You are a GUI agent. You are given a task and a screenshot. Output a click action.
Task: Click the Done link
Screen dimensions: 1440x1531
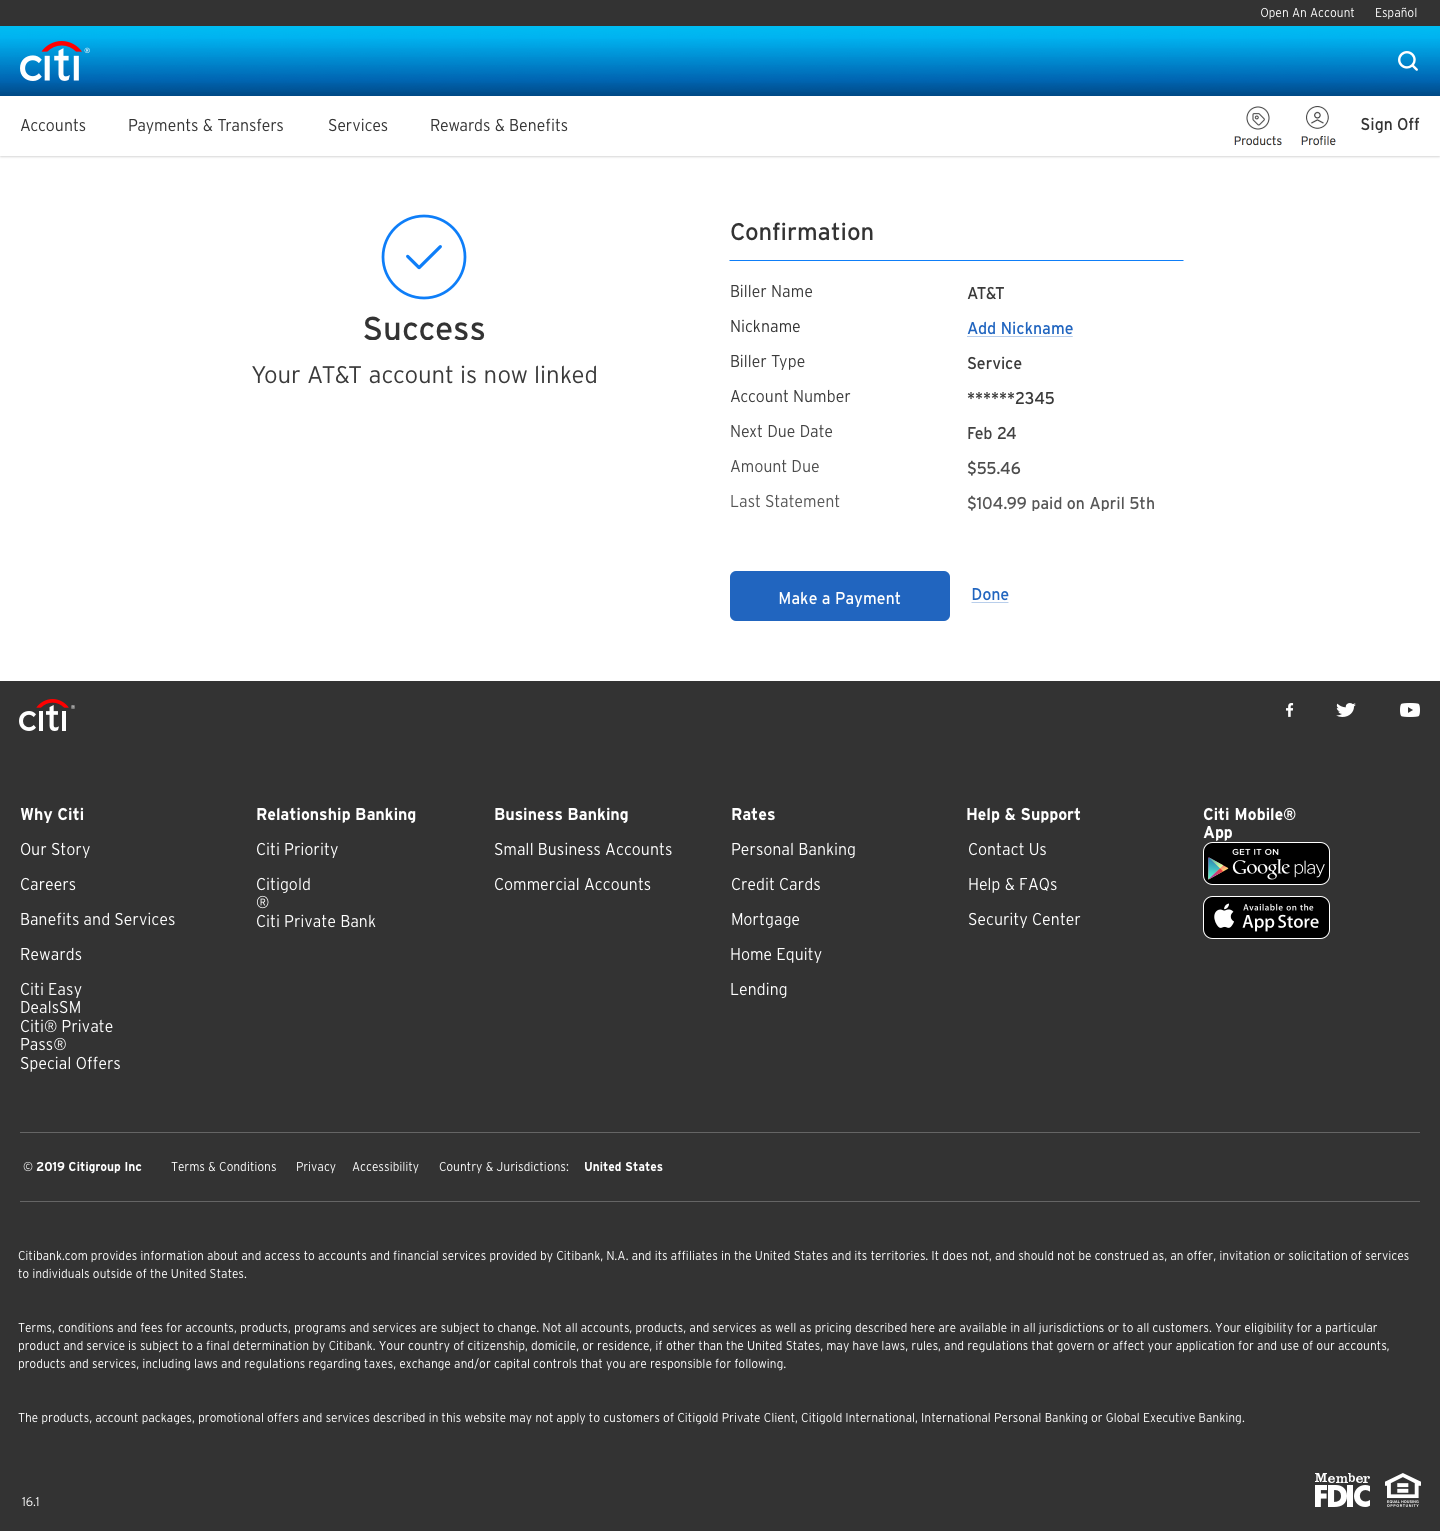[x=990, y=594]
